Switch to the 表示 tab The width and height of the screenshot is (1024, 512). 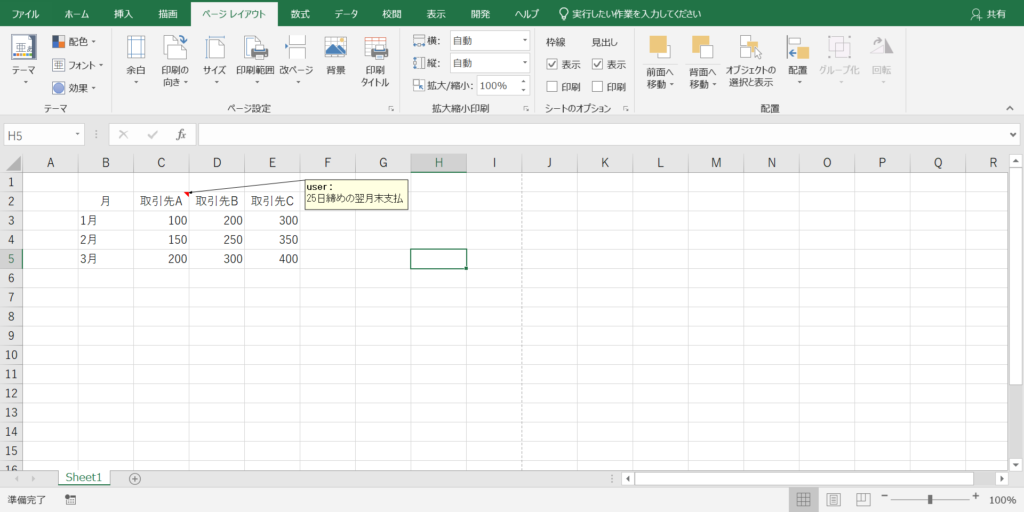coord(436,14)
